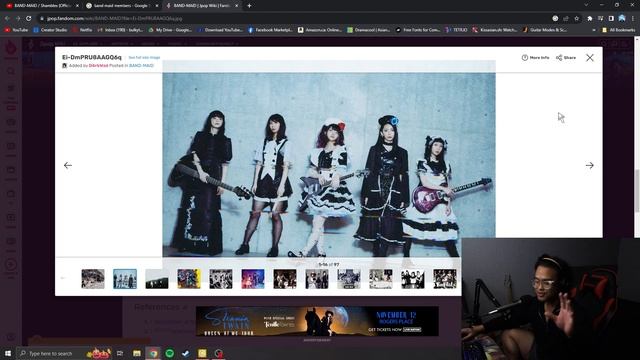
Task: Open the Windows Start menu
Action: click(7, 353)
